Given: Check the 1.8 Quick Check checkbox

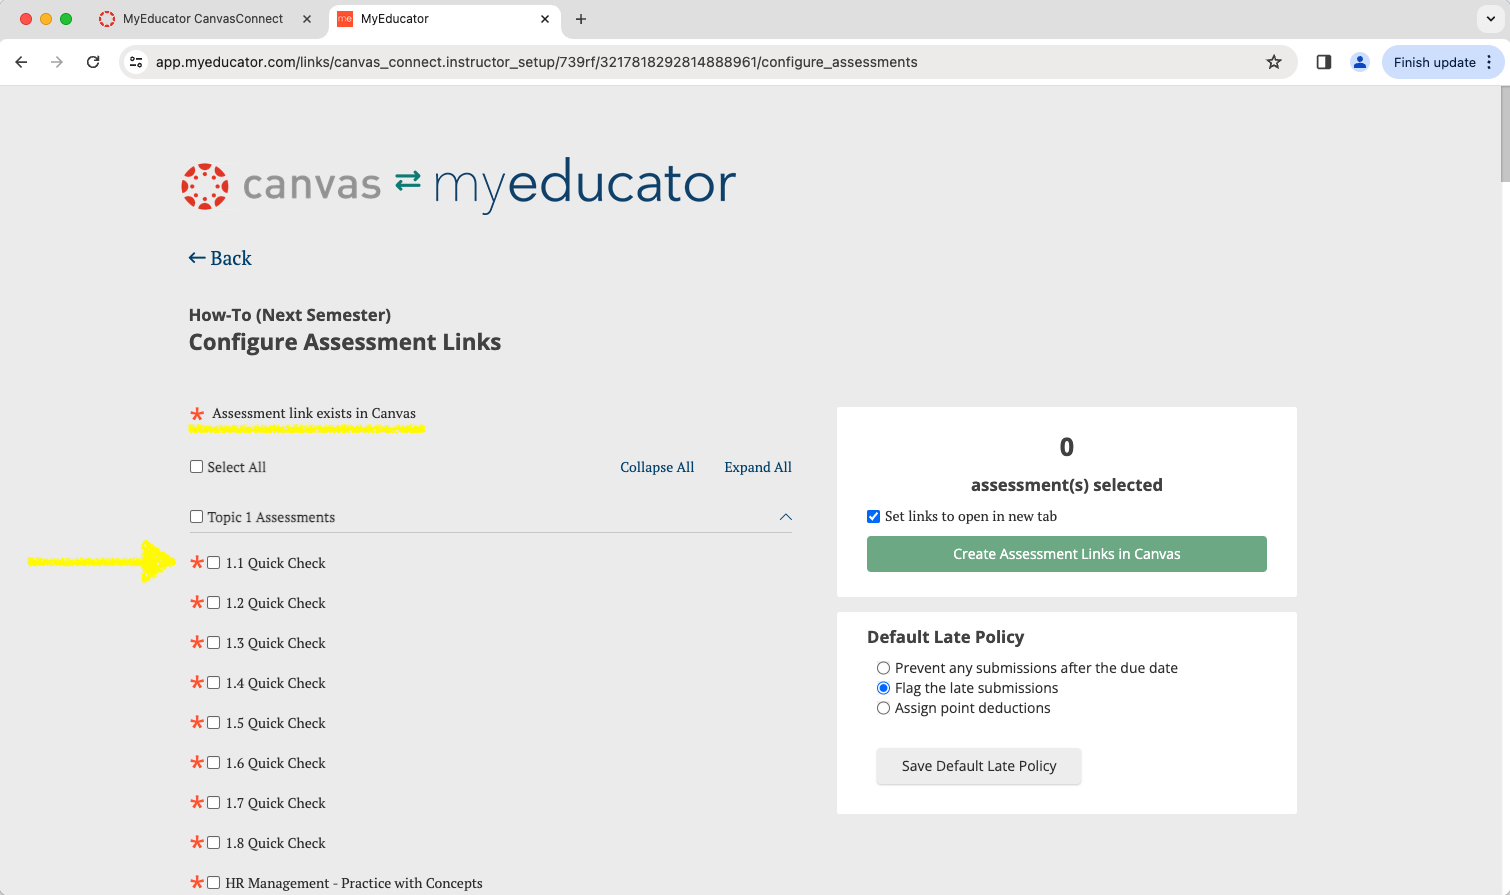Looking at the screenshot, I should coord(213,843).
